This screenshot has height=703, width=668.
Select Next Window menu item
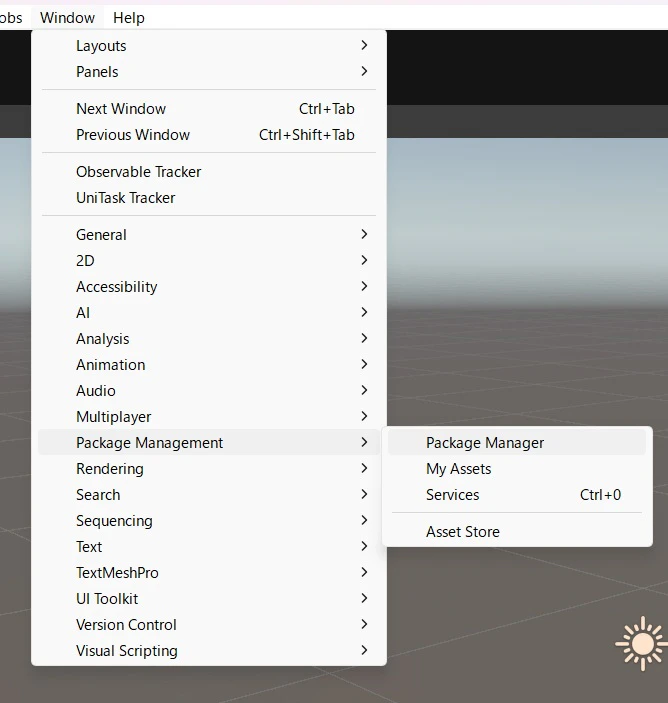[209, 108]
